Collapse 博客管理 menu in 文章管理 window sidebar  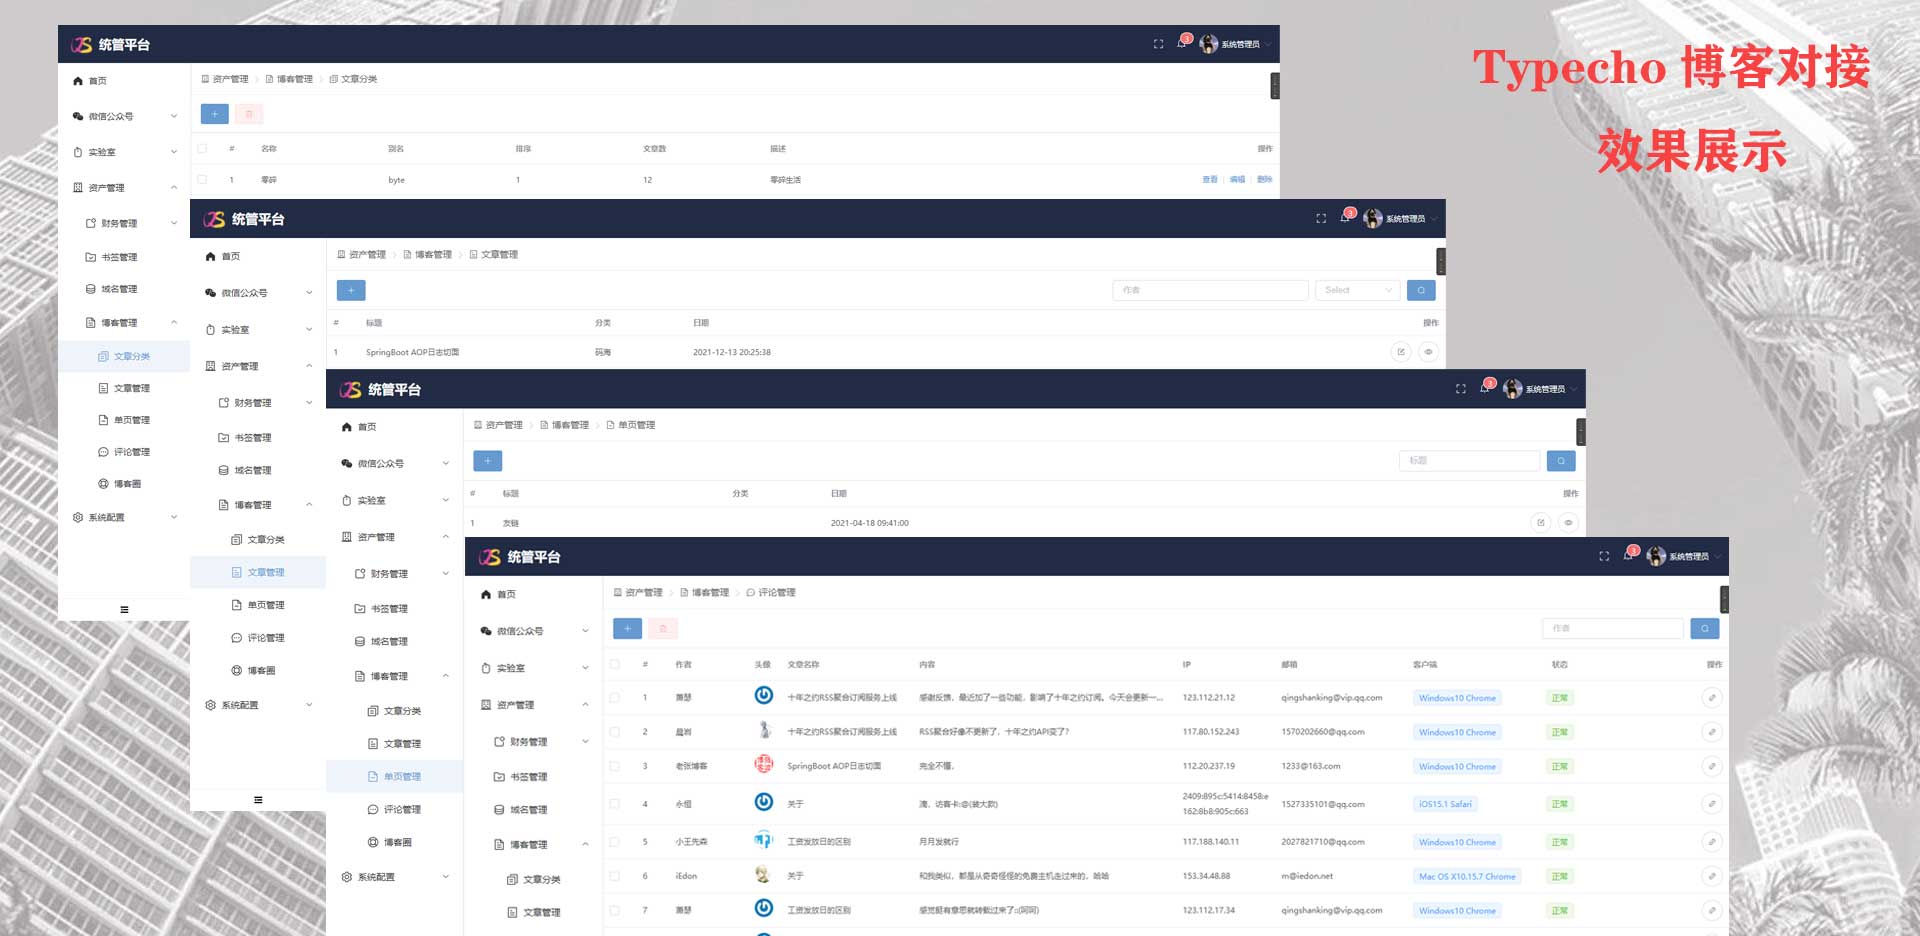pos(260,505)
